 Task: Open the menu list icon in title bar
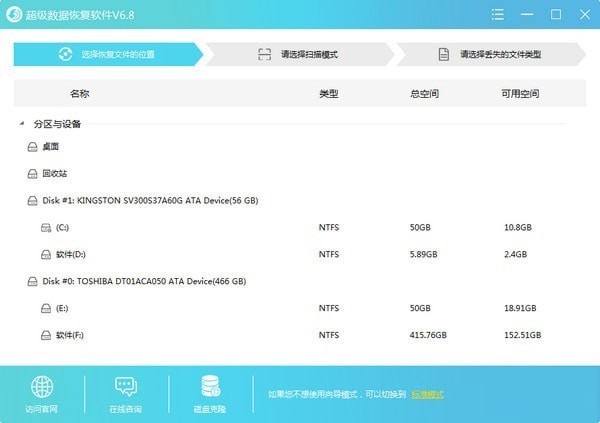coord(497,15)
